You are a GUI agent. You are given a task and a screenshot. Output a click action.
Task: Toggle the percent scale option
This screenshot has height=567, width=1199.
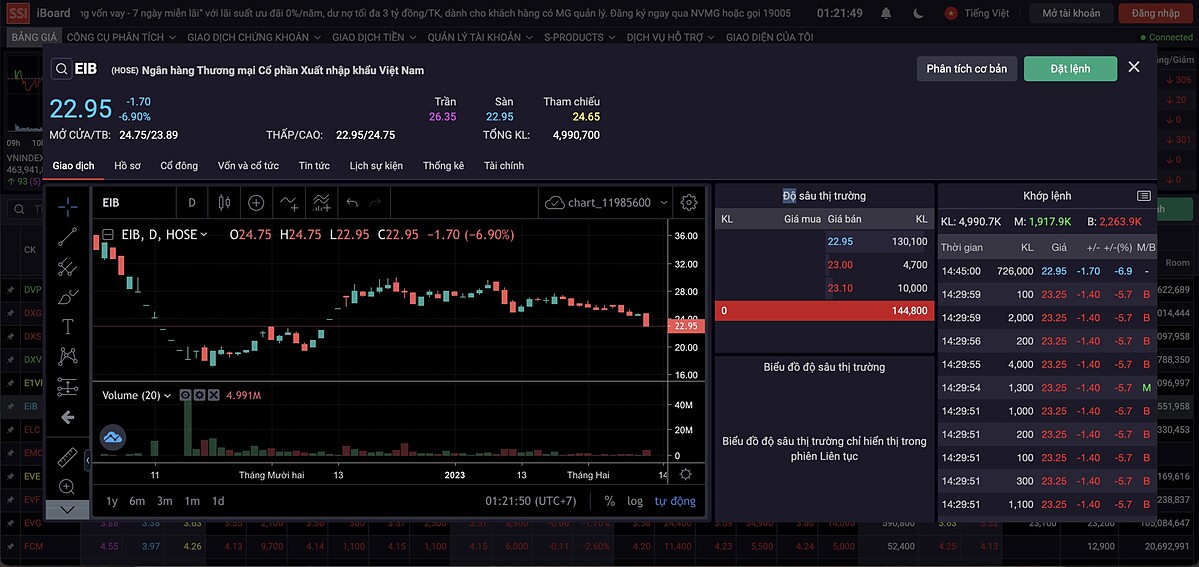point(609,501)
